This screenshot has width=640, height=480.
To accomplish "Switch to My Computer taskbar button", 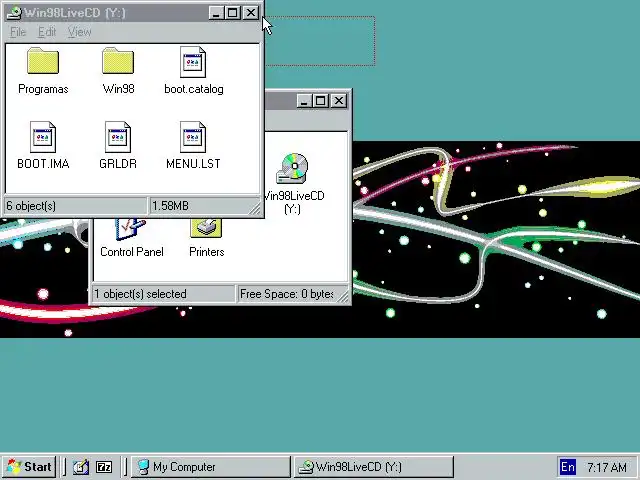I will [x=211, y=467].
